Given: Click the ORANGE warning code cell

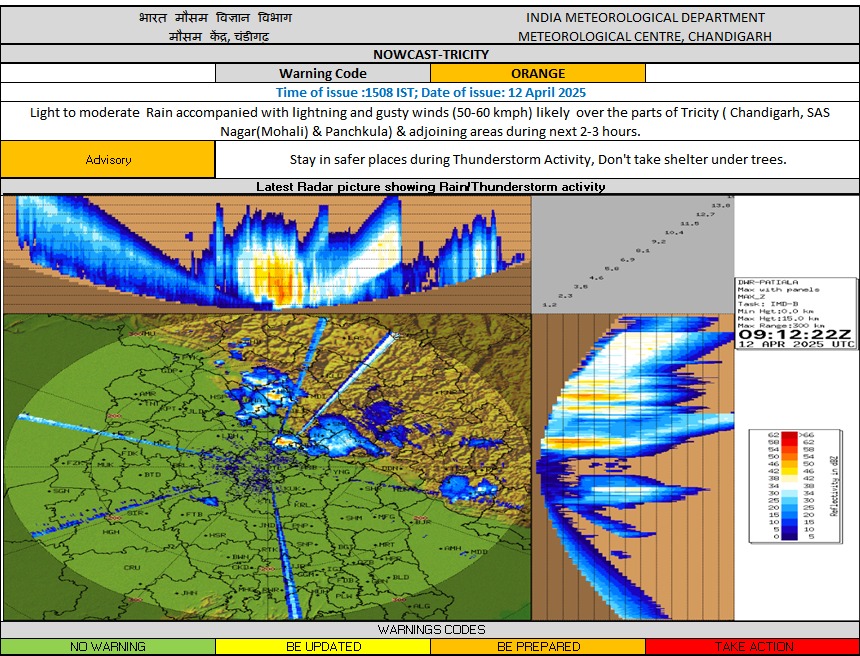Looking at the screenshot, I should tap(538, 73).
